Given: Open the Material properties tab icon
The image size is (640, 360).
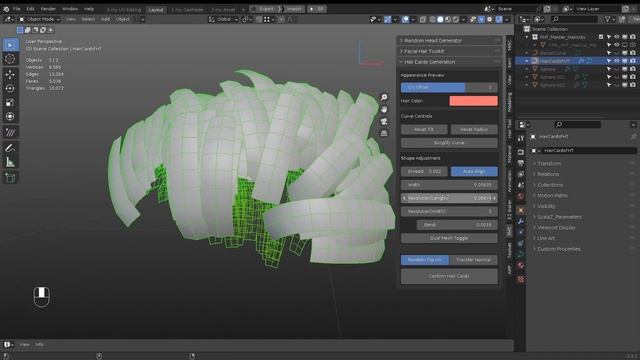Looking at the screenshot, I should (521, 265).
